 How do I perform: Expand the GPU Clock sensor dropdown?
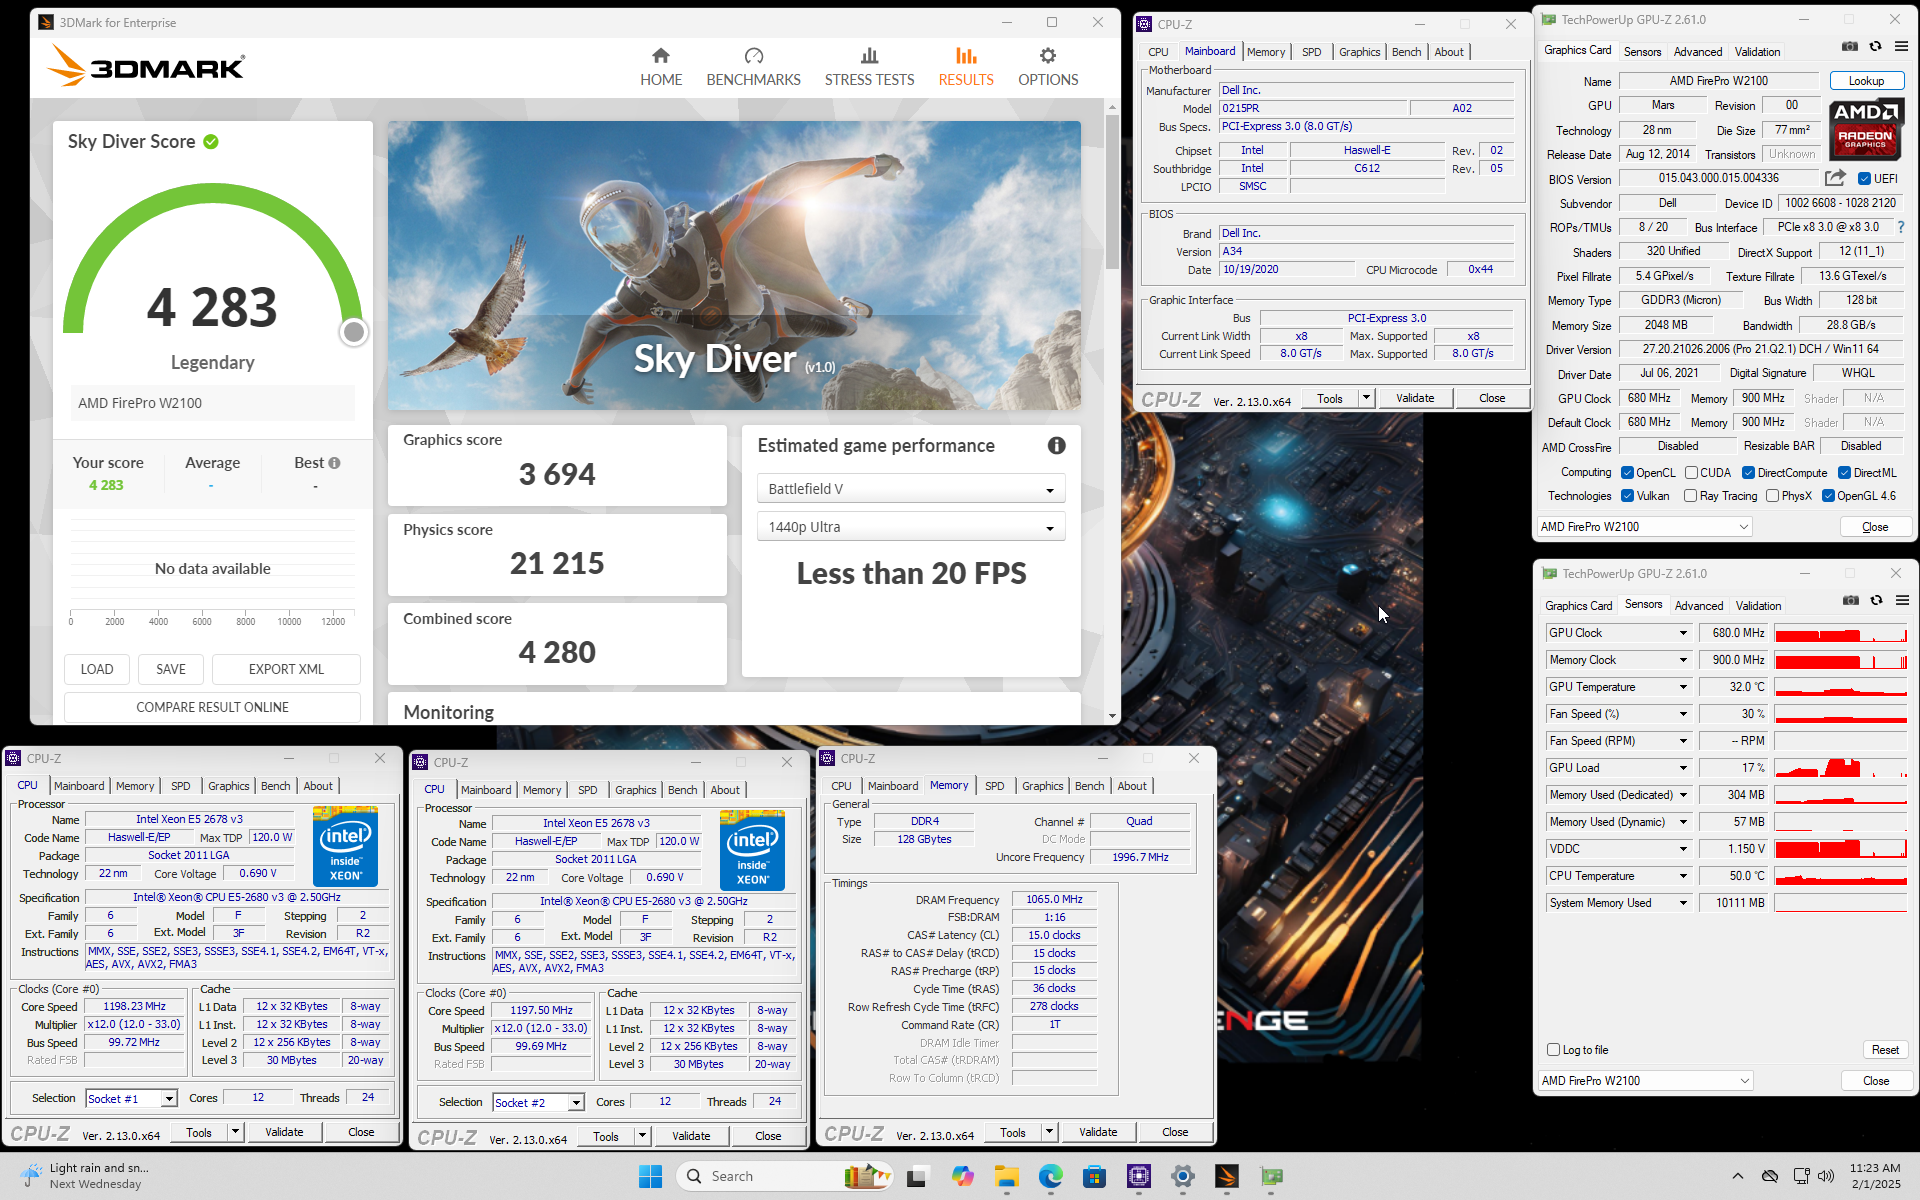[1683, 633]
